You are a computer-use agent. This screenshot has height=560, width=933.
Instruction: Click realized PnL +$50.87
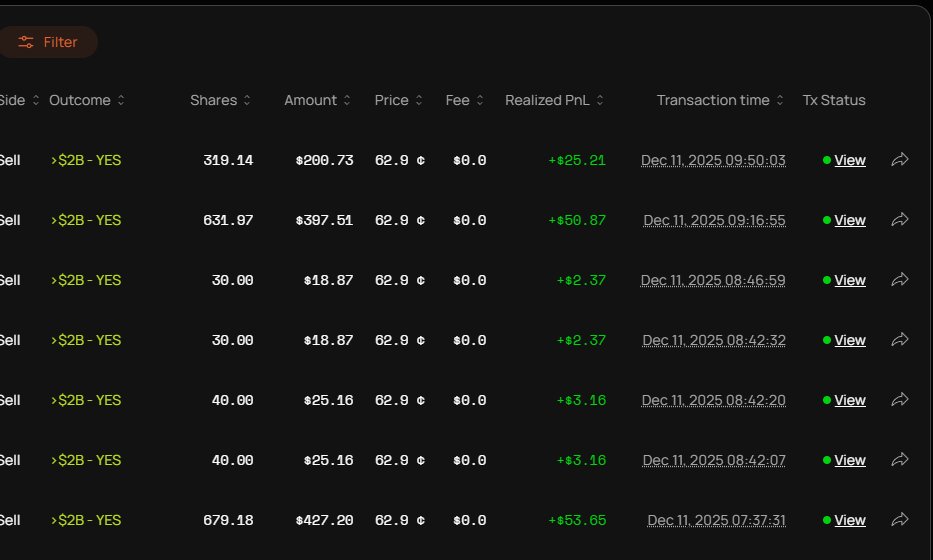577,220
